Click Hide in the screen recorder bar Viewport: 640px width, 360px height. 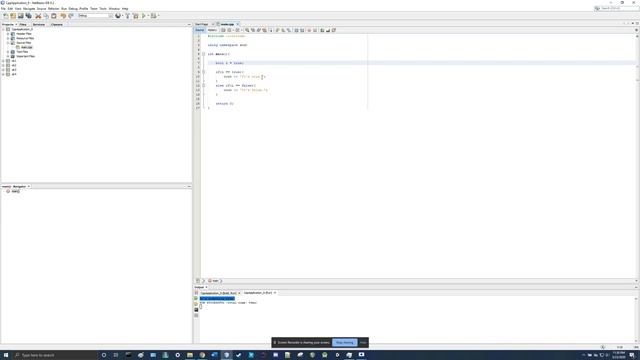363,342
